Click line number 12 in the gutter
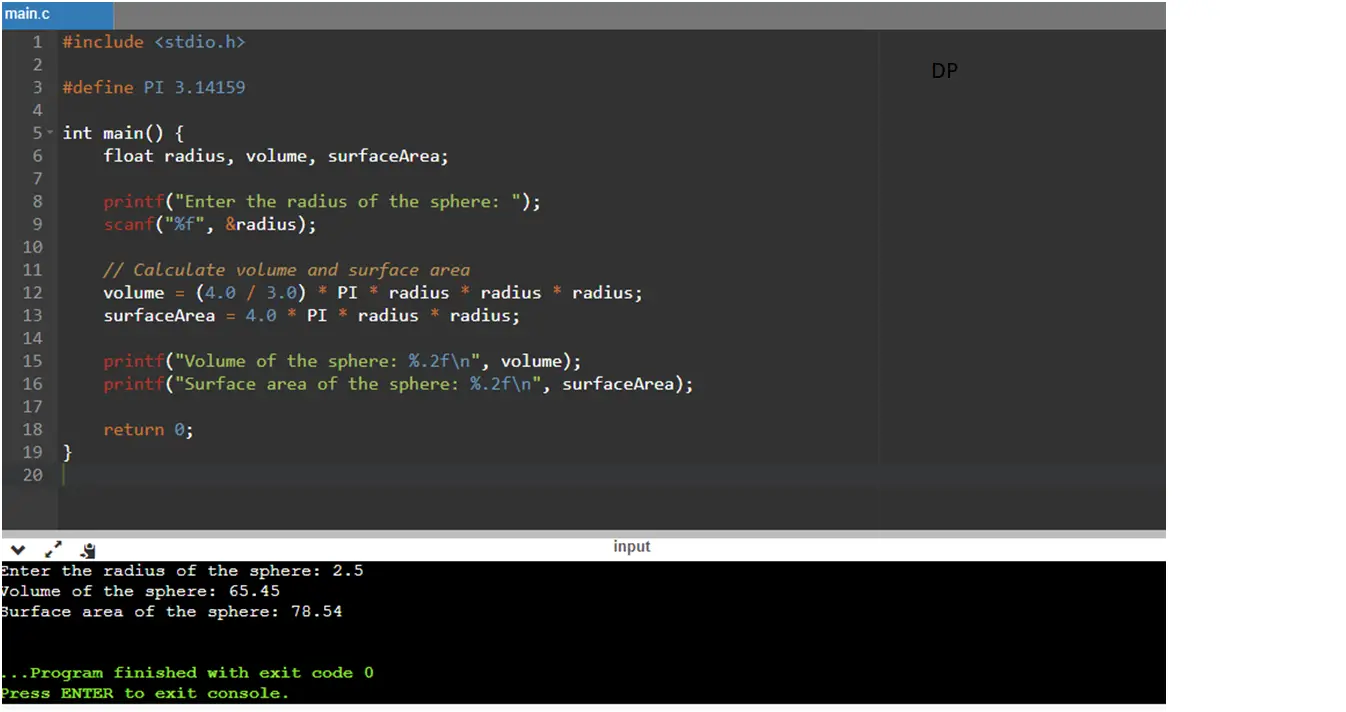Image resolution: width=1346 pixels, height=712 pixels. click(33, 293)
